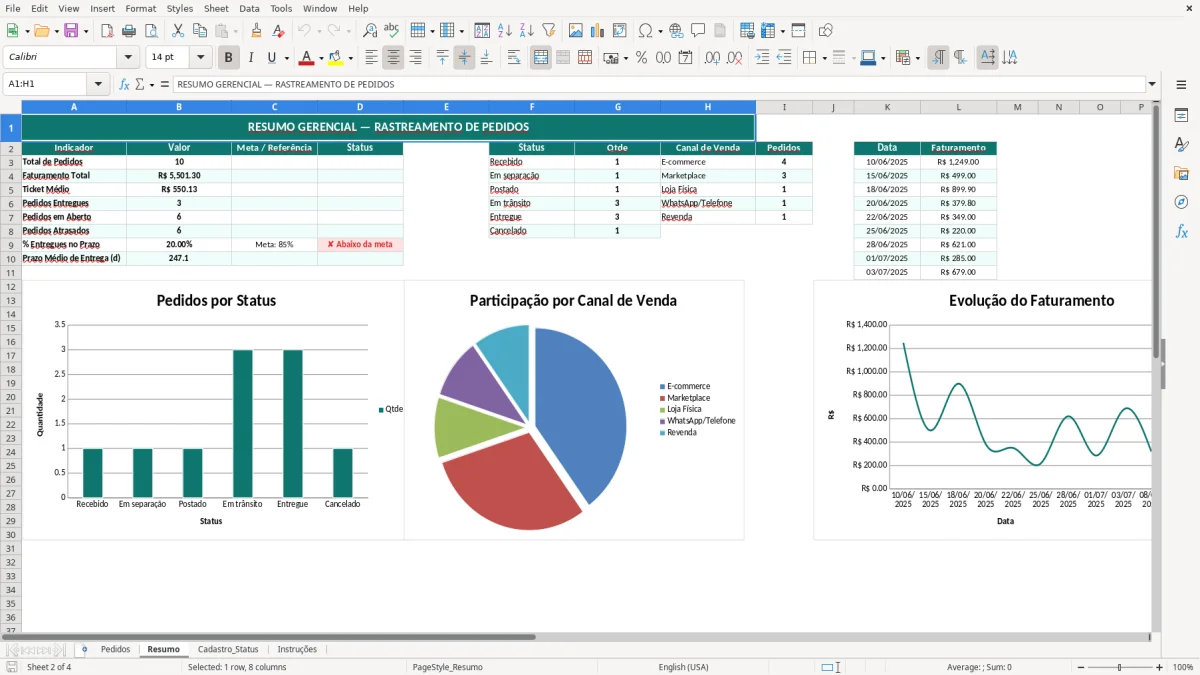
Task: Click the Format as Percent icon
Action: tap(642, 58)
